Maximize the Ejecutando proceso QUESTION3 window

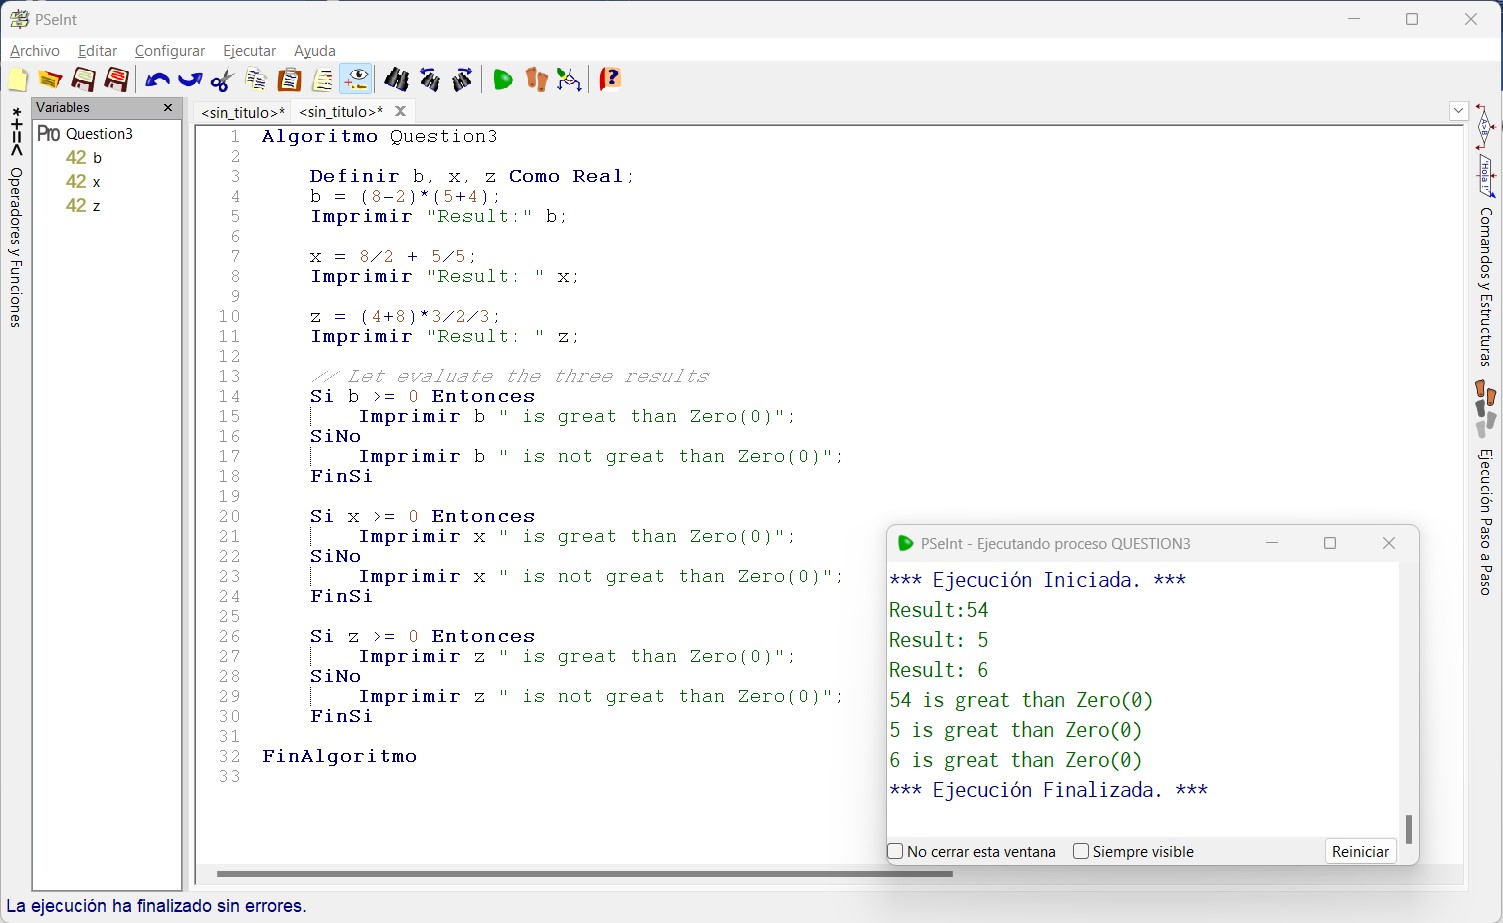pos(1330,543)
